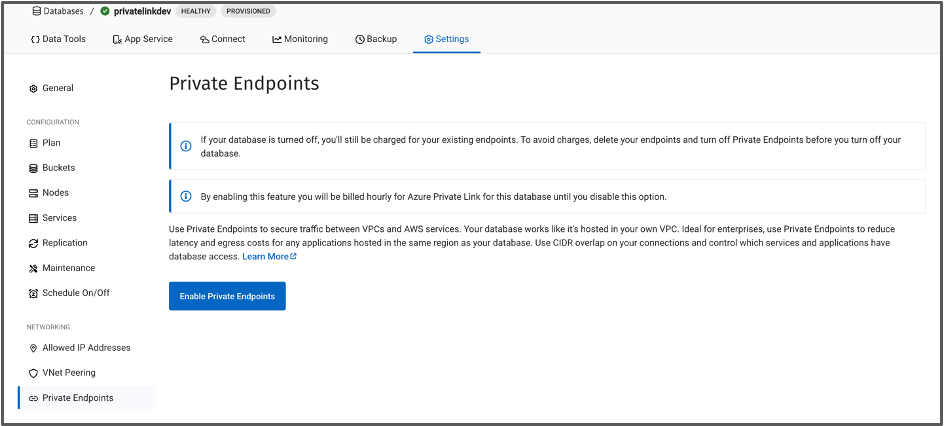Image resolution: width=944 pixels, height=426 pixels.
Task: Click the Allowed IP Addresses pin icon
Action: click(x=34, y=348)
